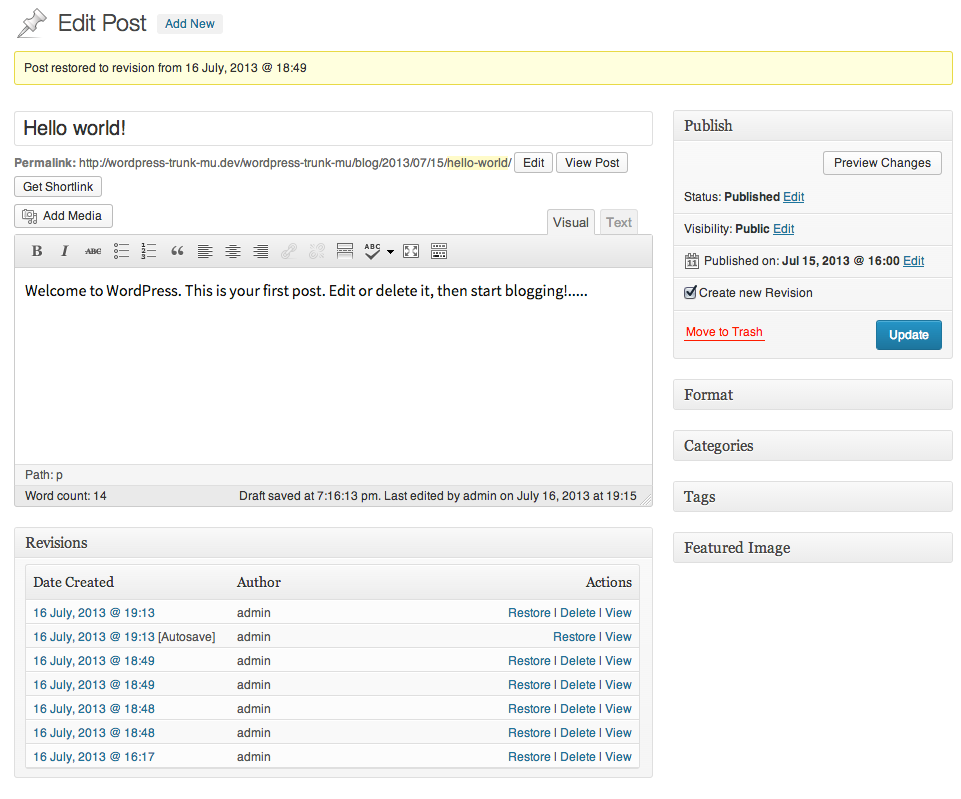
Task: Click the blue Update button
Action: pyautogui.click(x=909, y=335)
